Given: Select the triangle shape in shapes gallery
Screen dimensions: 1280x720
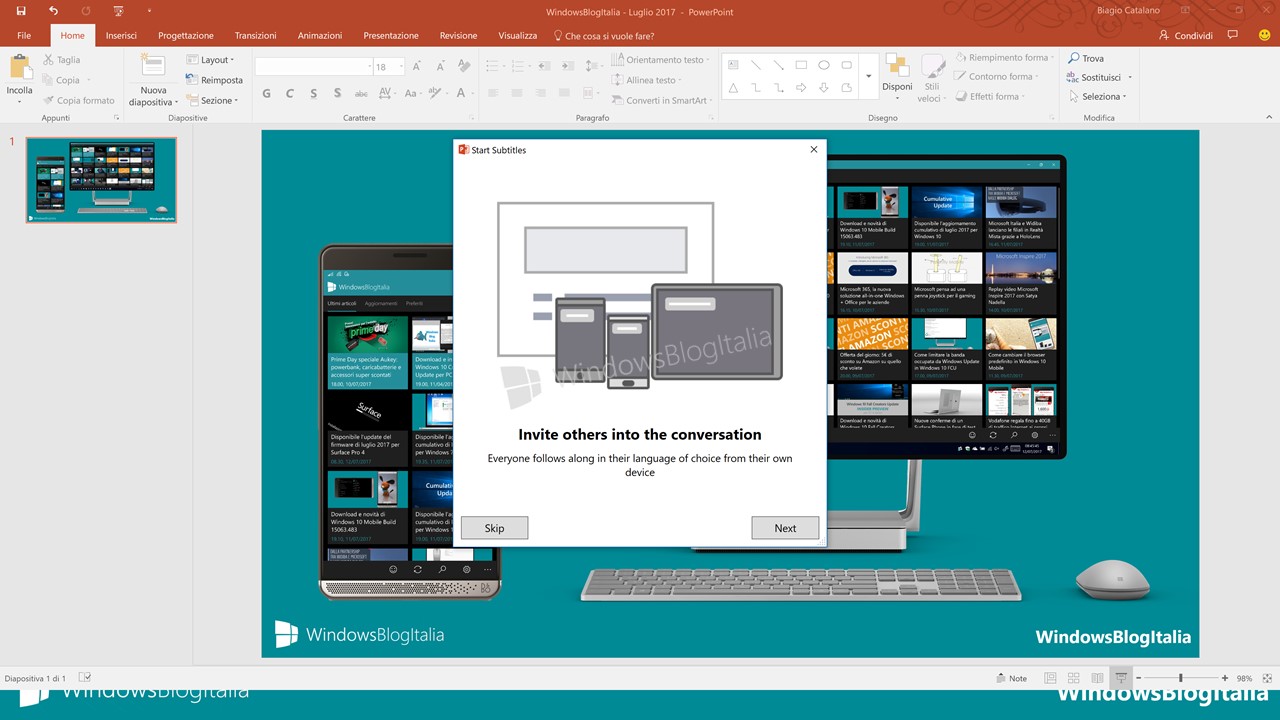Looking at the screenshot, I should pyautogui.click(x=733, y=88).
